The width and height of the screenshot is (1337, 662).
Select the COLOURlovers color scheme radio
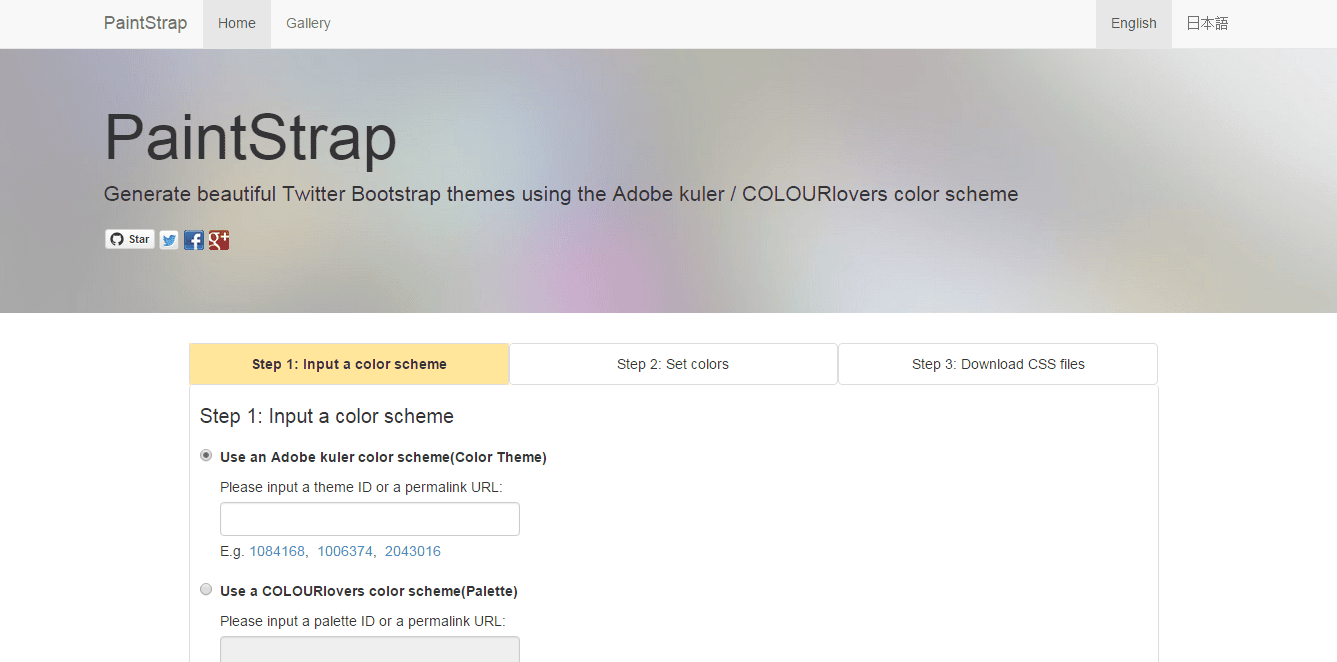click(206, 590)
